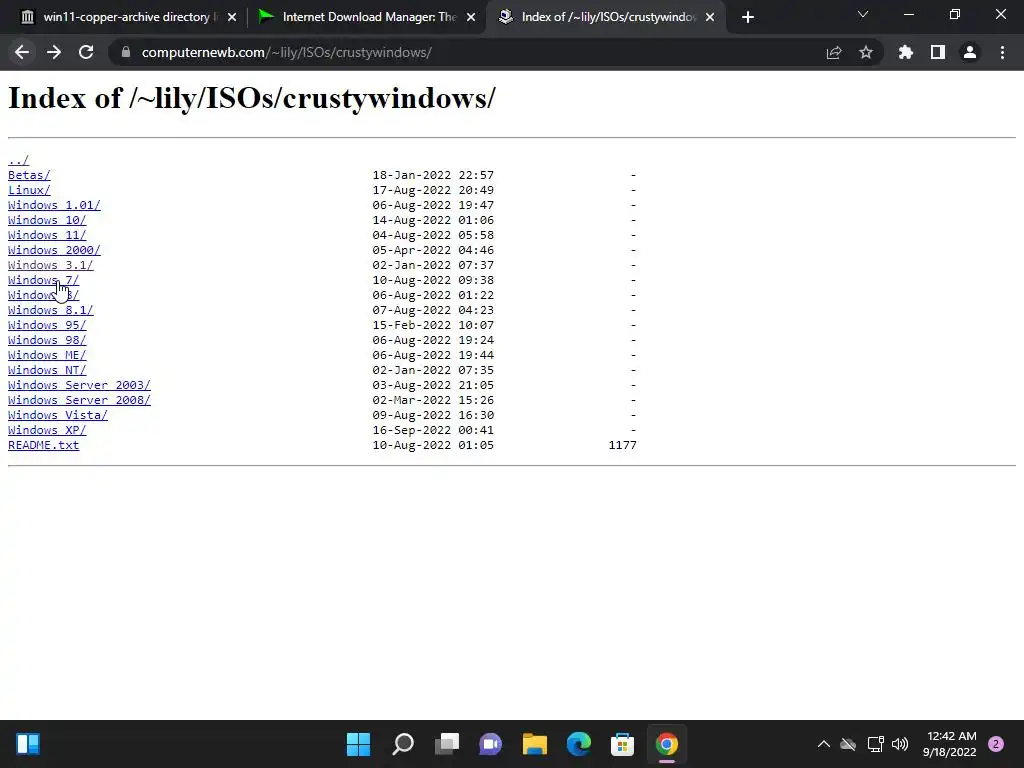Share this page from the address bar
The image size is (1024, 768).
(834, 52)
